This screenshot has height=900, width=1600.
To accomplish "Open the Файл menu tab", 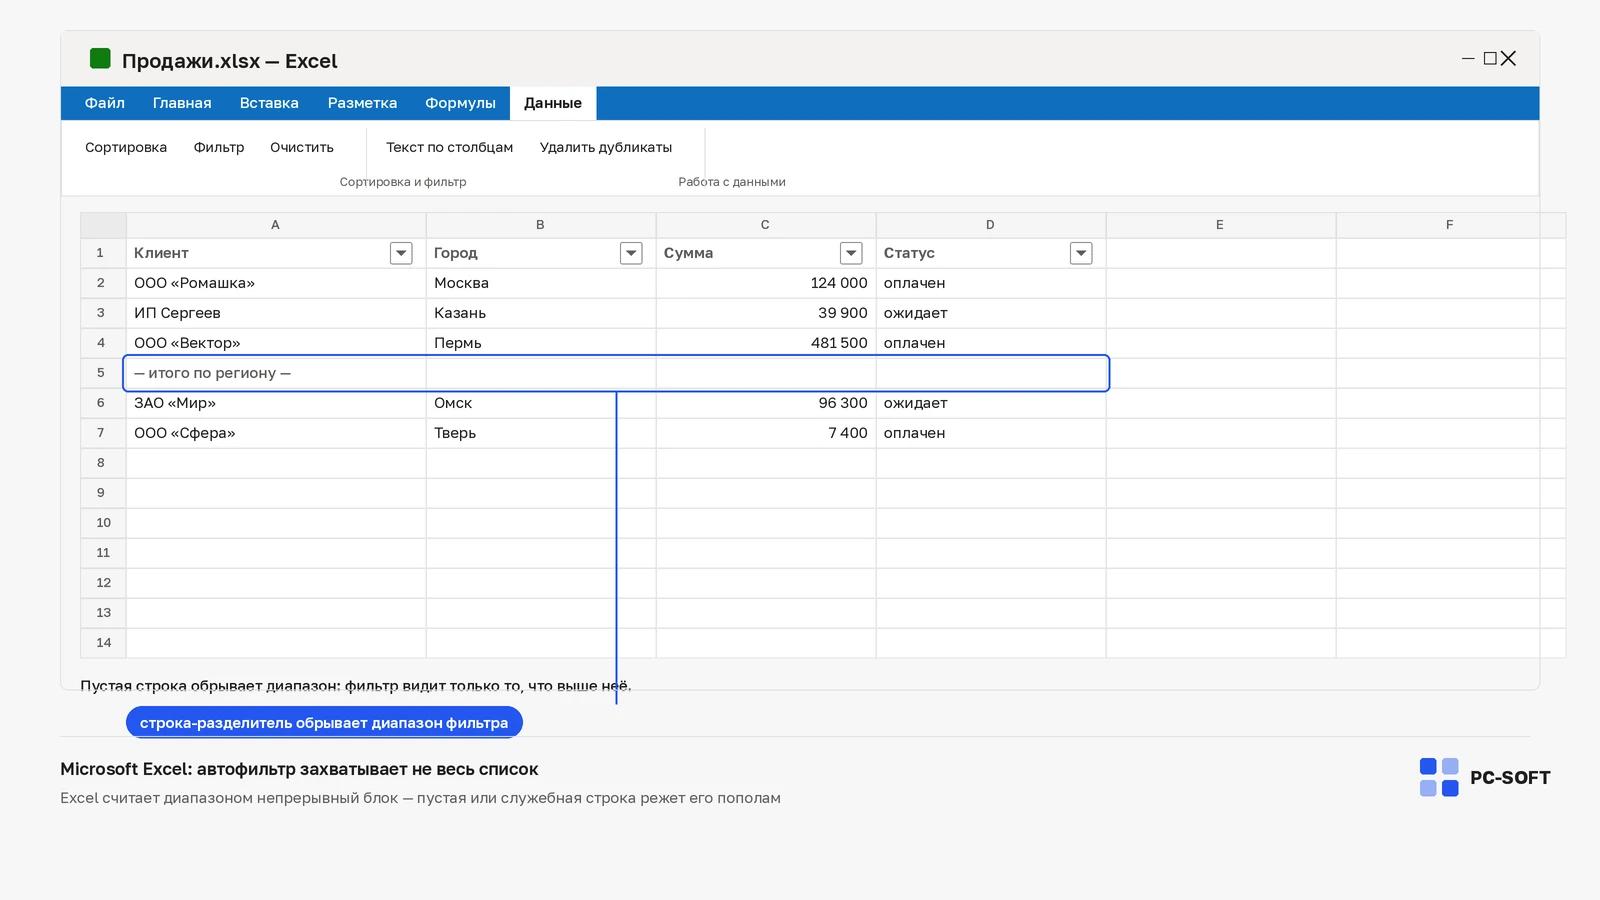I will click(105, 103).
